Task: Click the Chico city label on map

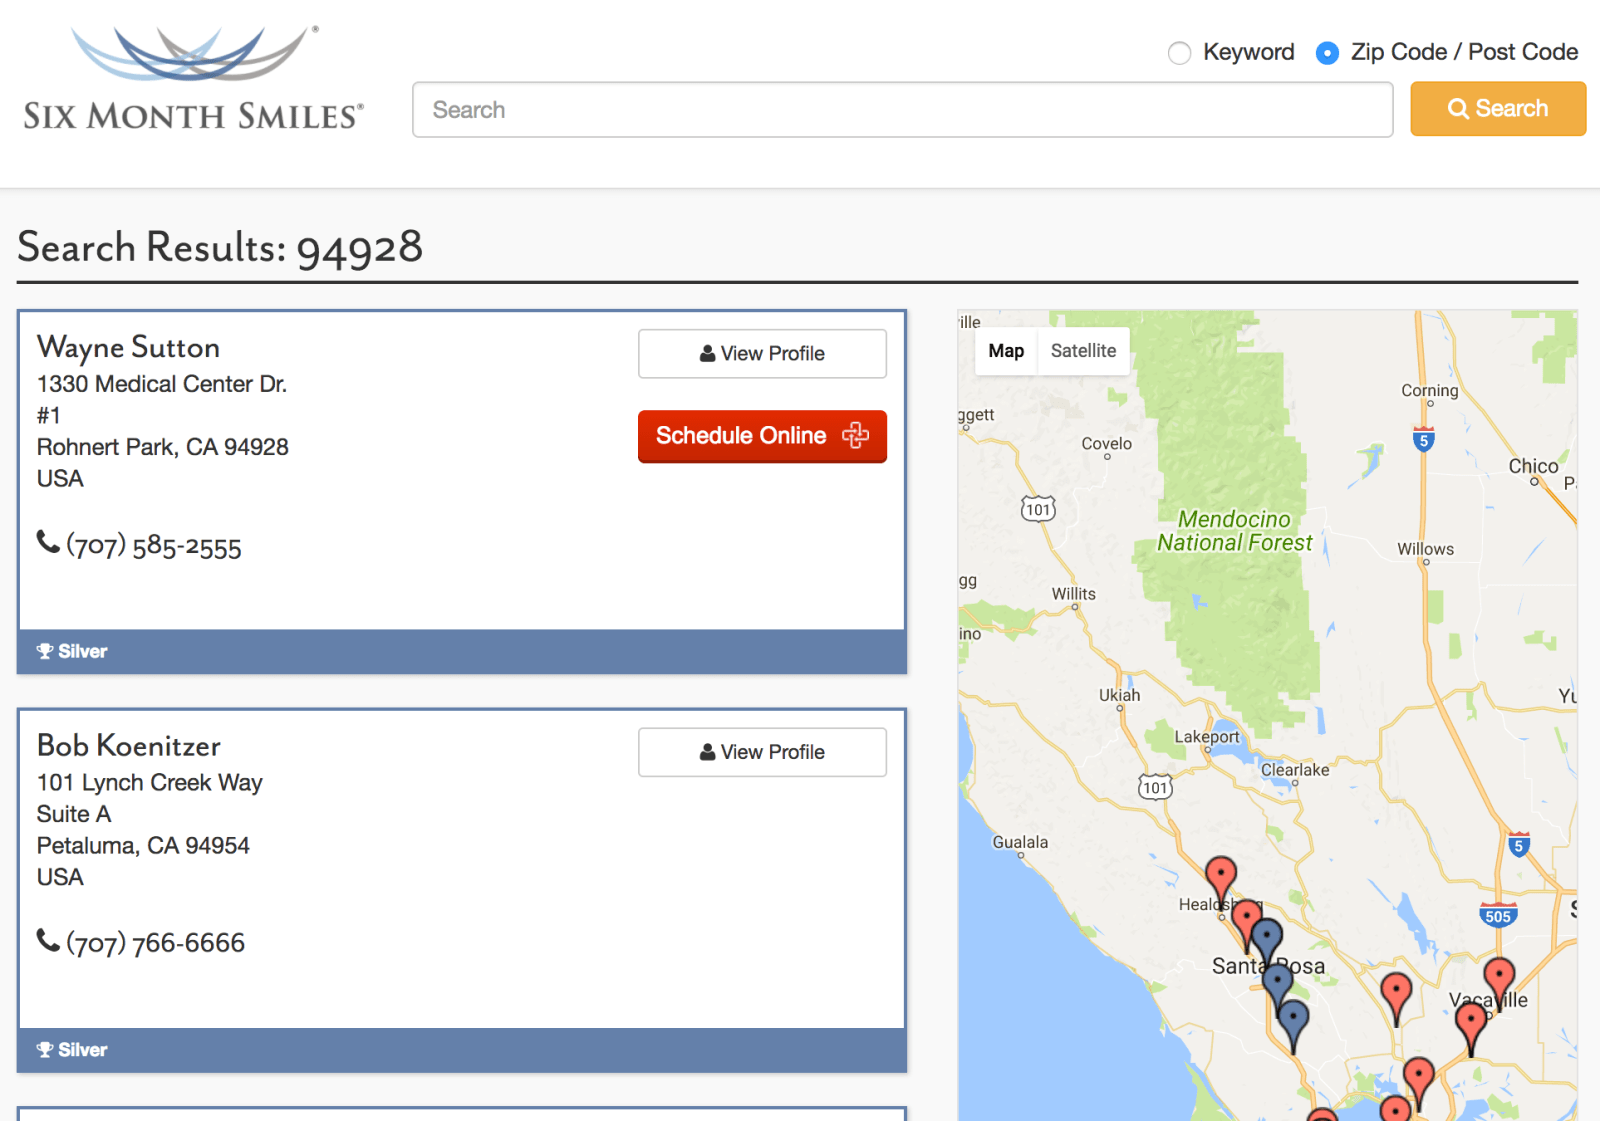Action: [1533, 466]
